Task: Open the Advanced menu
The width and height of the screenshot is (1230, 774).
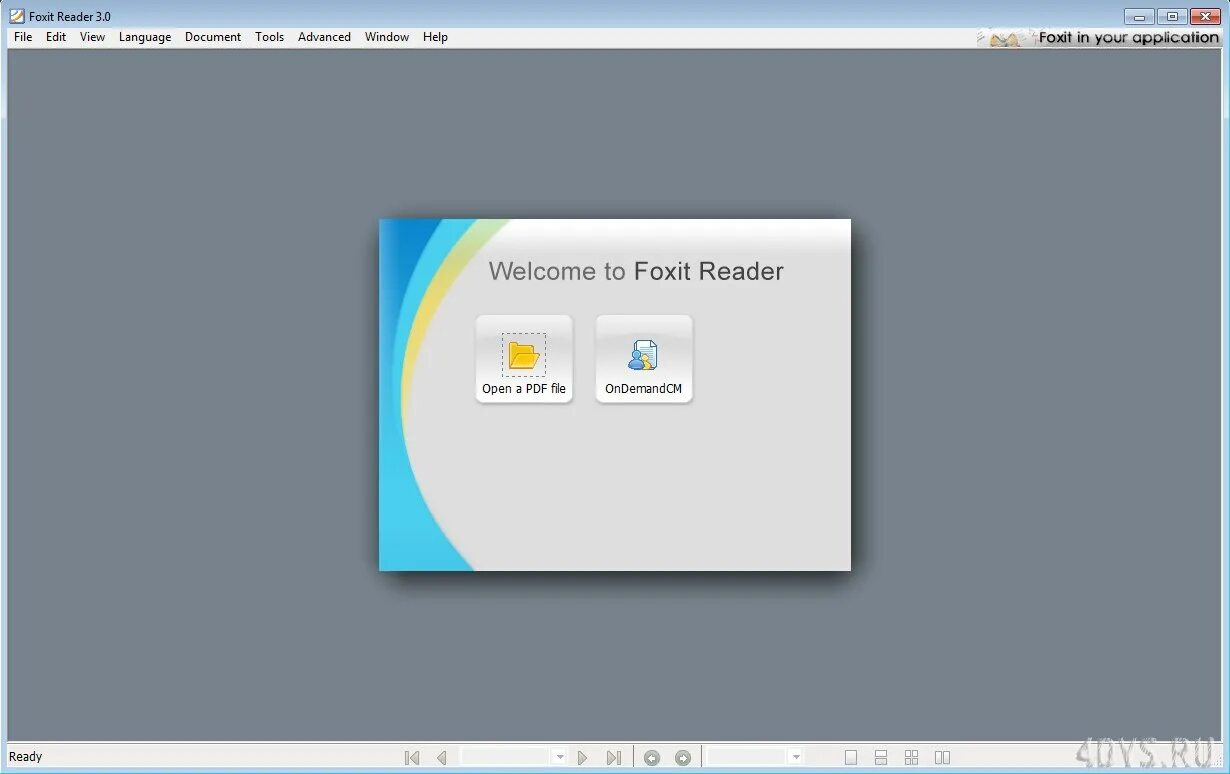Action: click(x=324, y=37)
